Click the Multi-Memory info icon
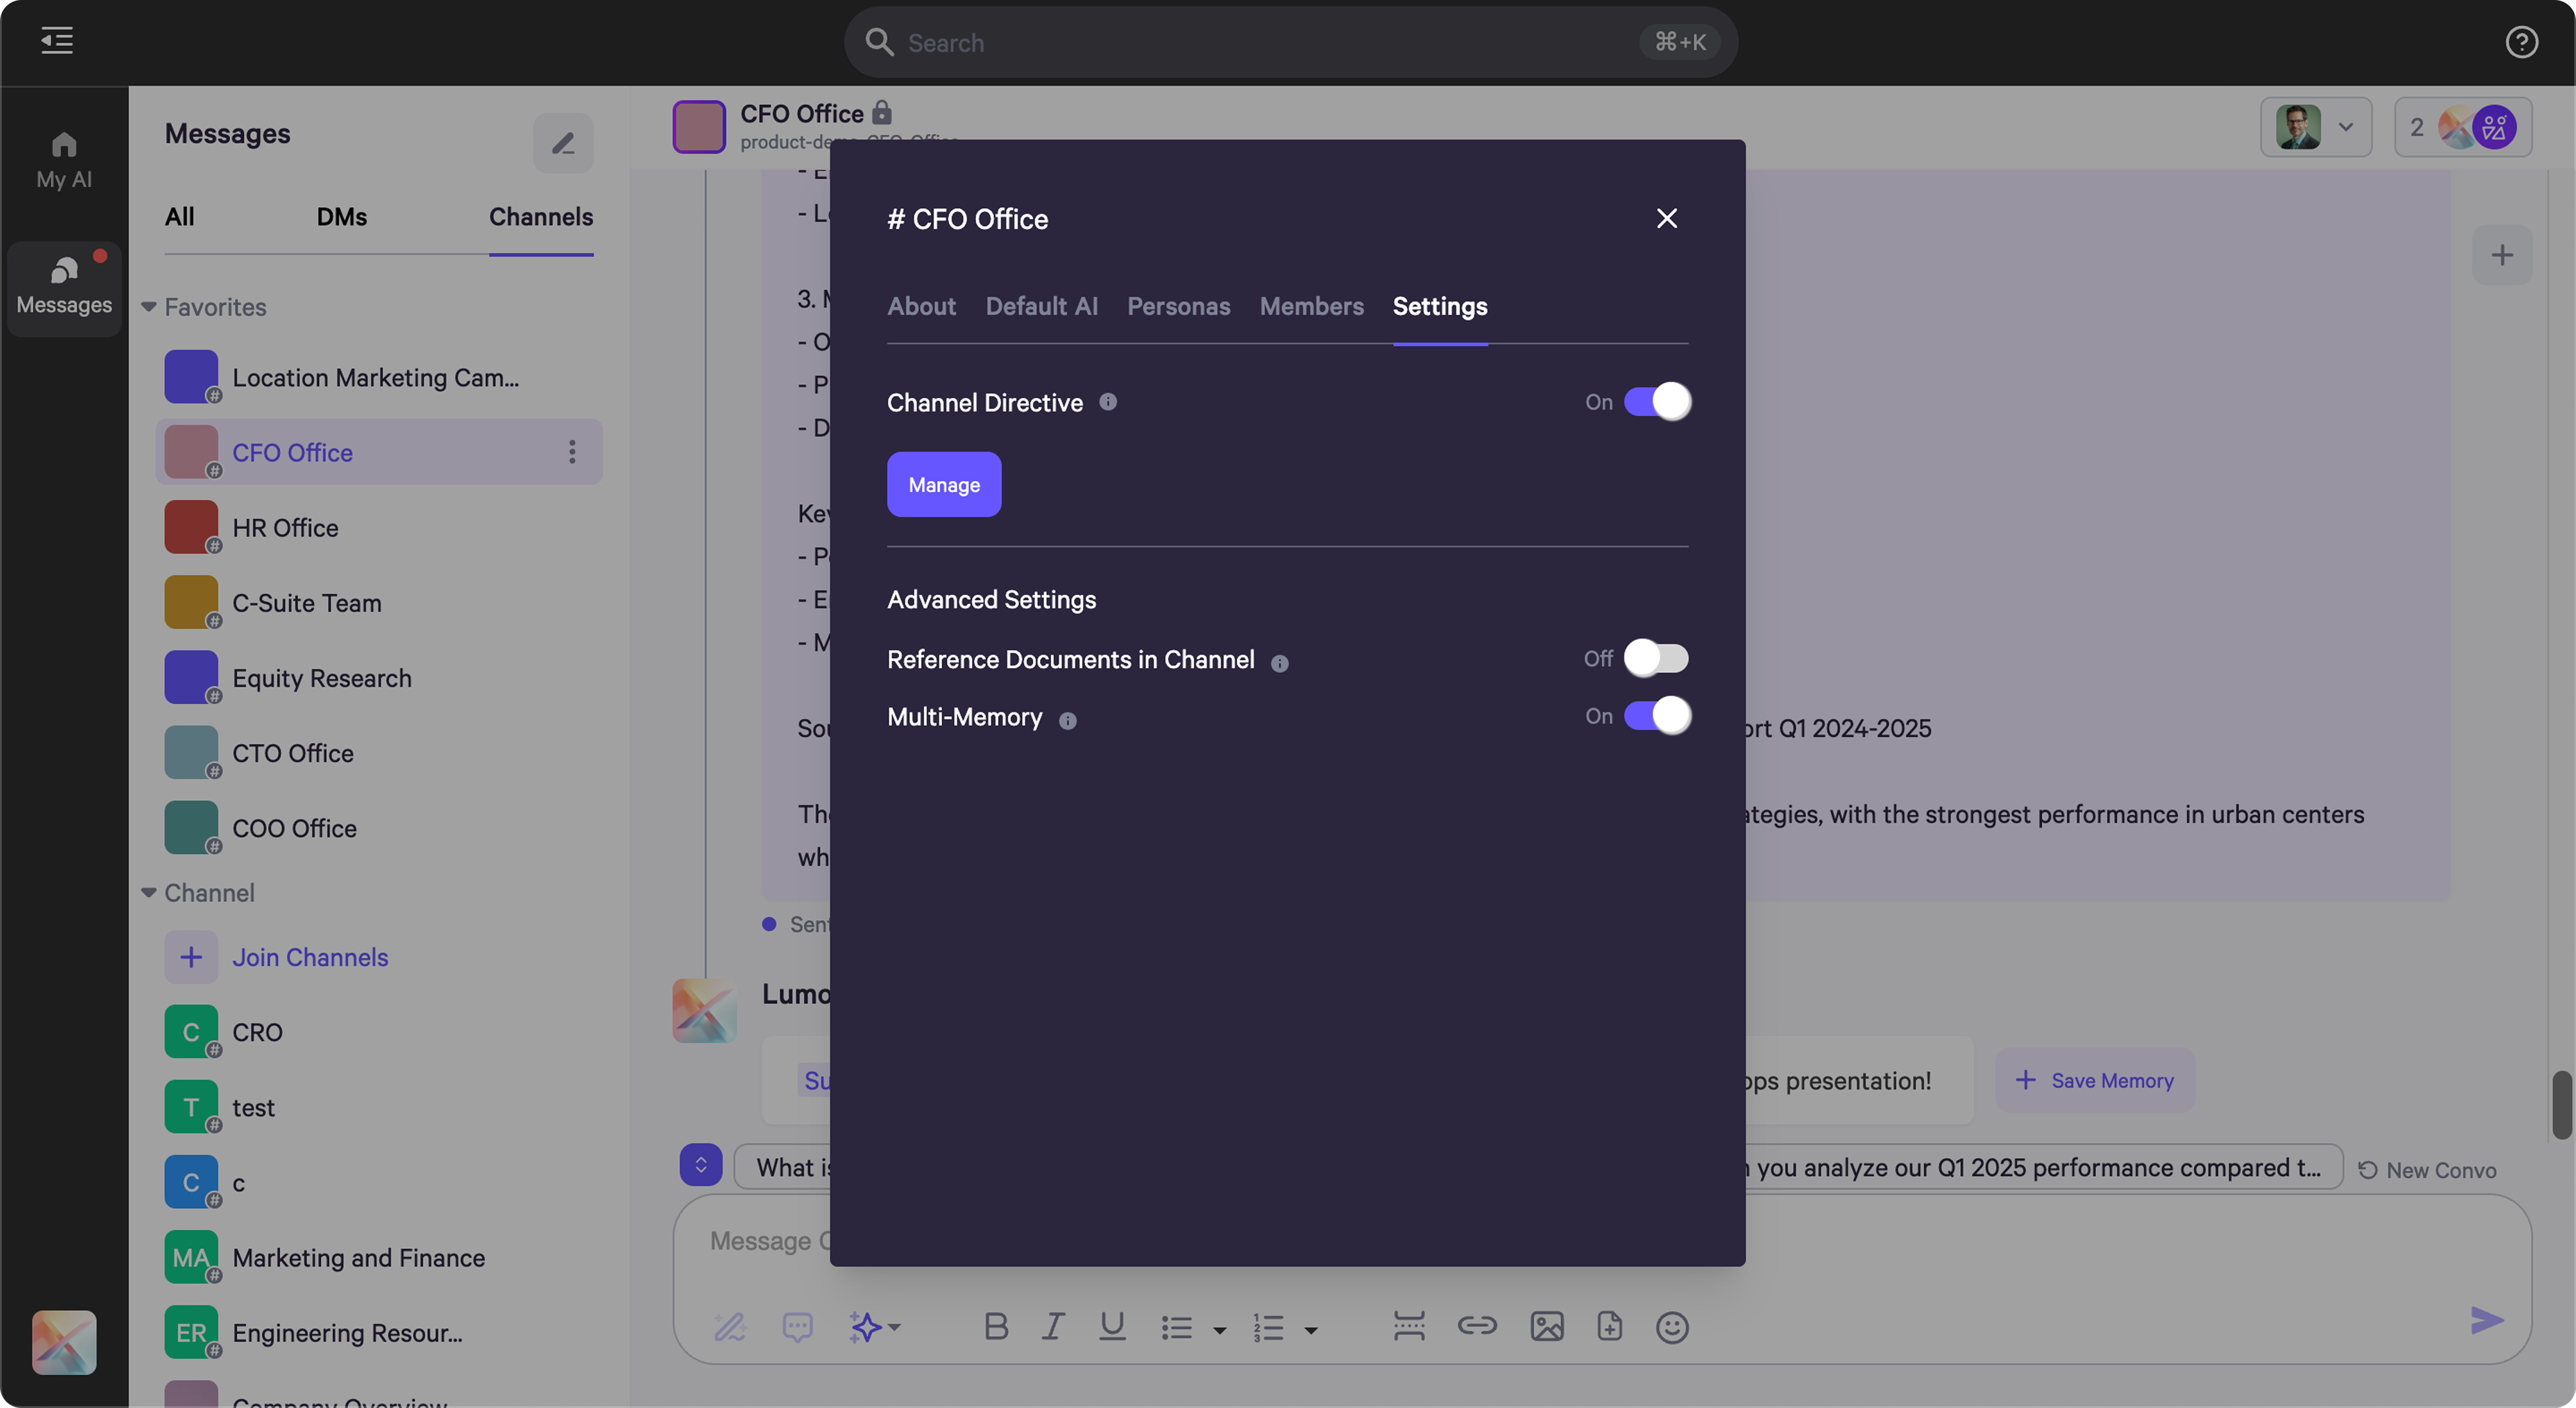This screenshot has height=1408, width=2576. [x=1068, y=720]
